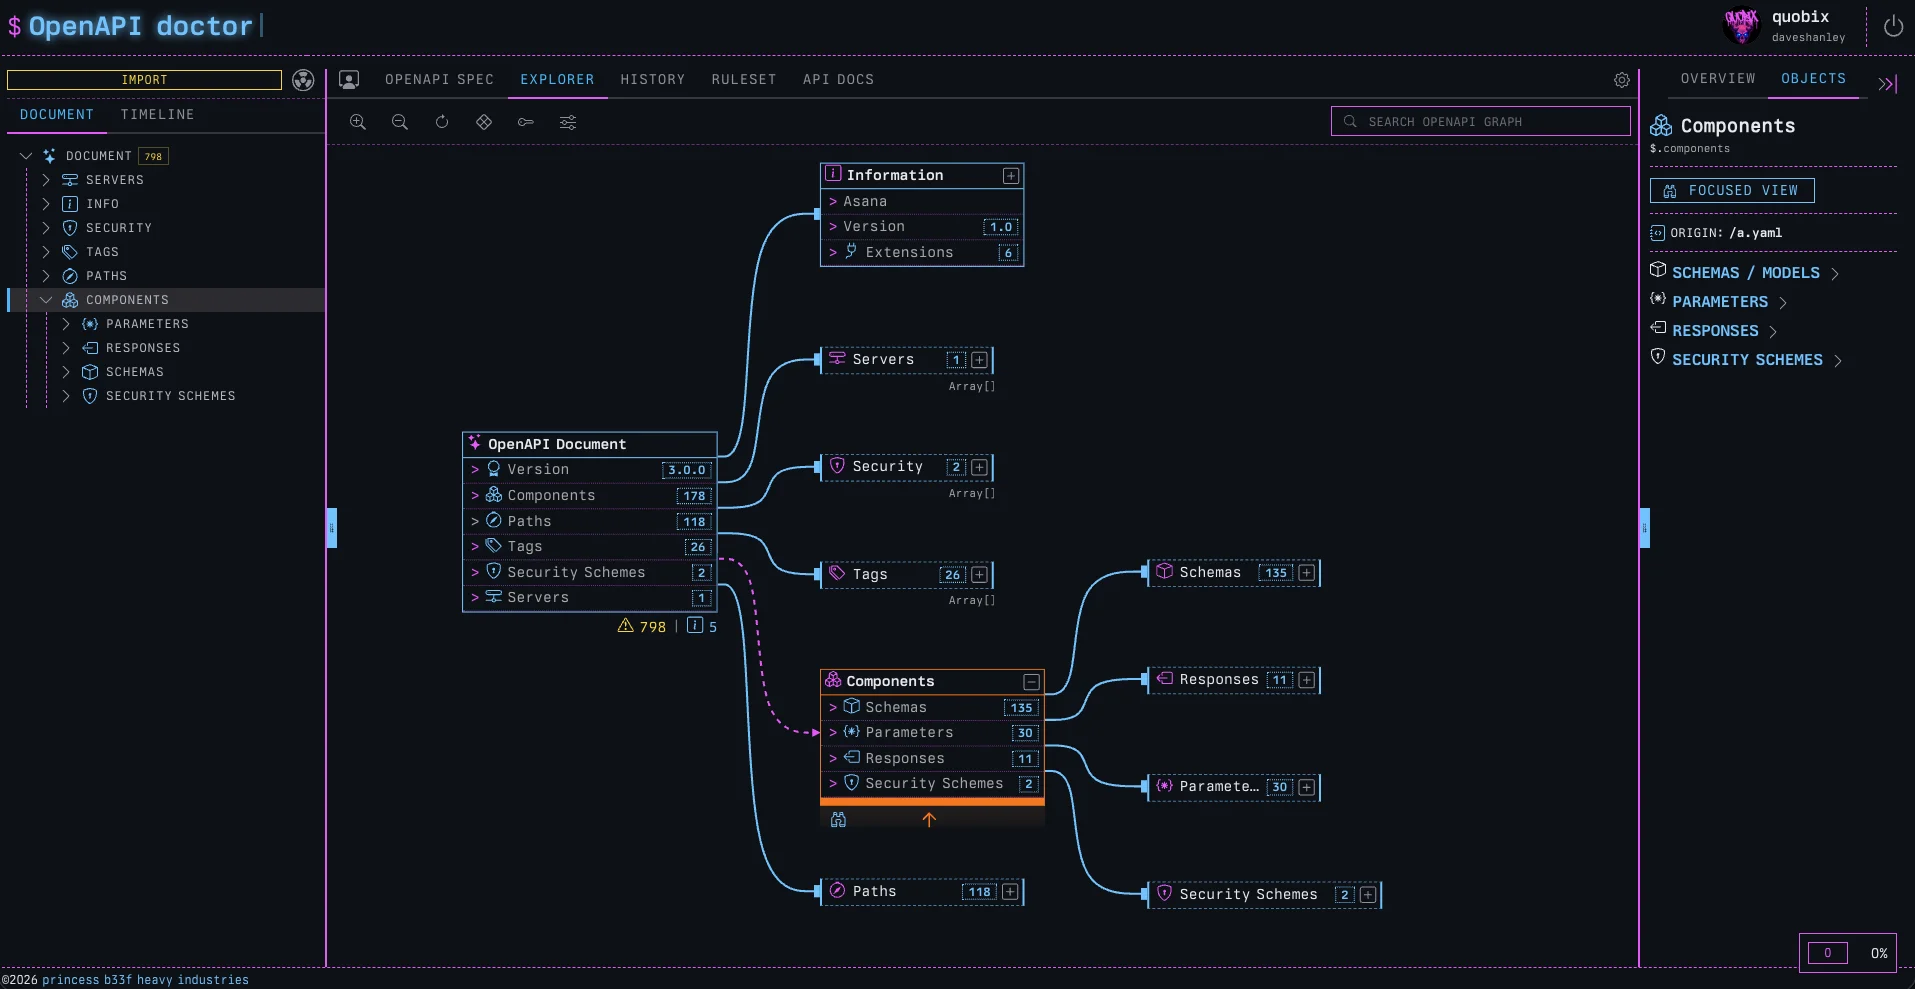This screenshot has height=989, width=1915.
Task: Expand the Information node with plus box
Action: [x=1011, y=176]
